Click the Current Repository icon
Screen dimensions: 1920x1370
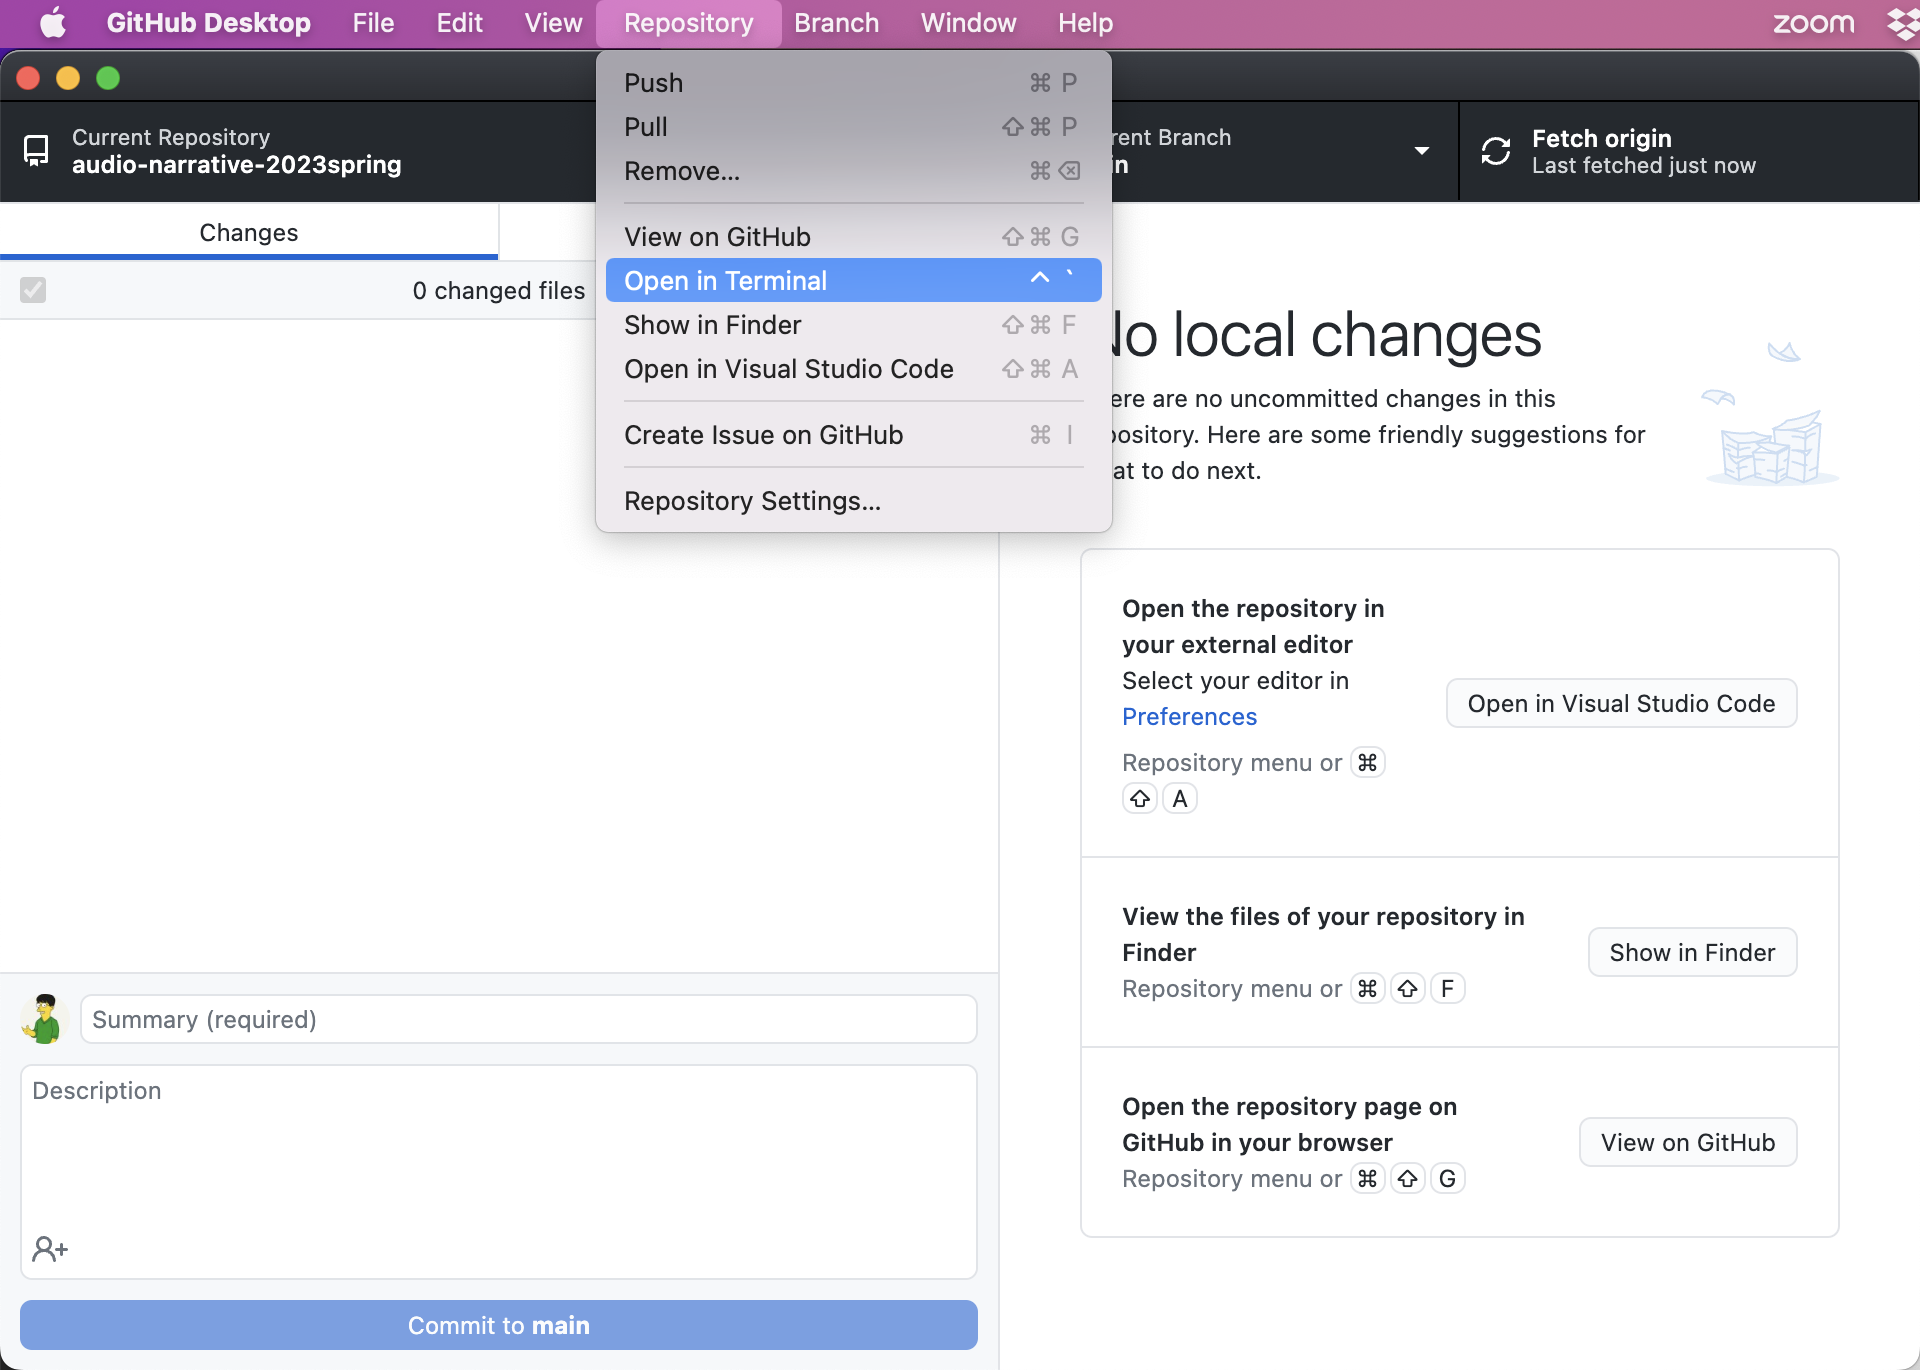click(37, 148)
